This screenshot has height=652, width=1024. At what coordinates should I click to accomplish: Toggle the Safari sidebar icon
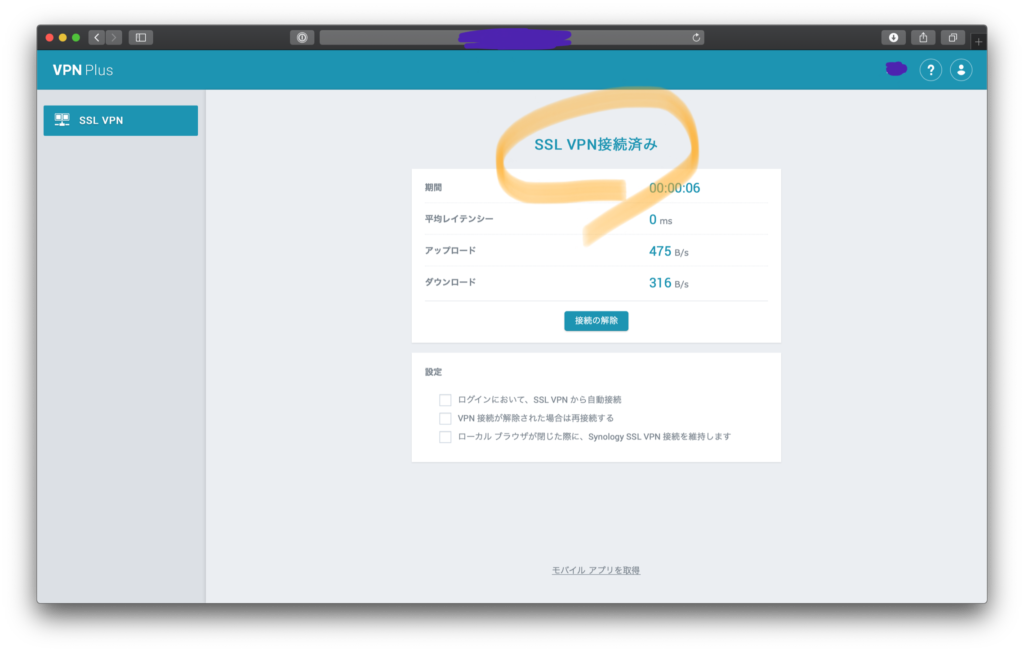click(x=141, y=38)
